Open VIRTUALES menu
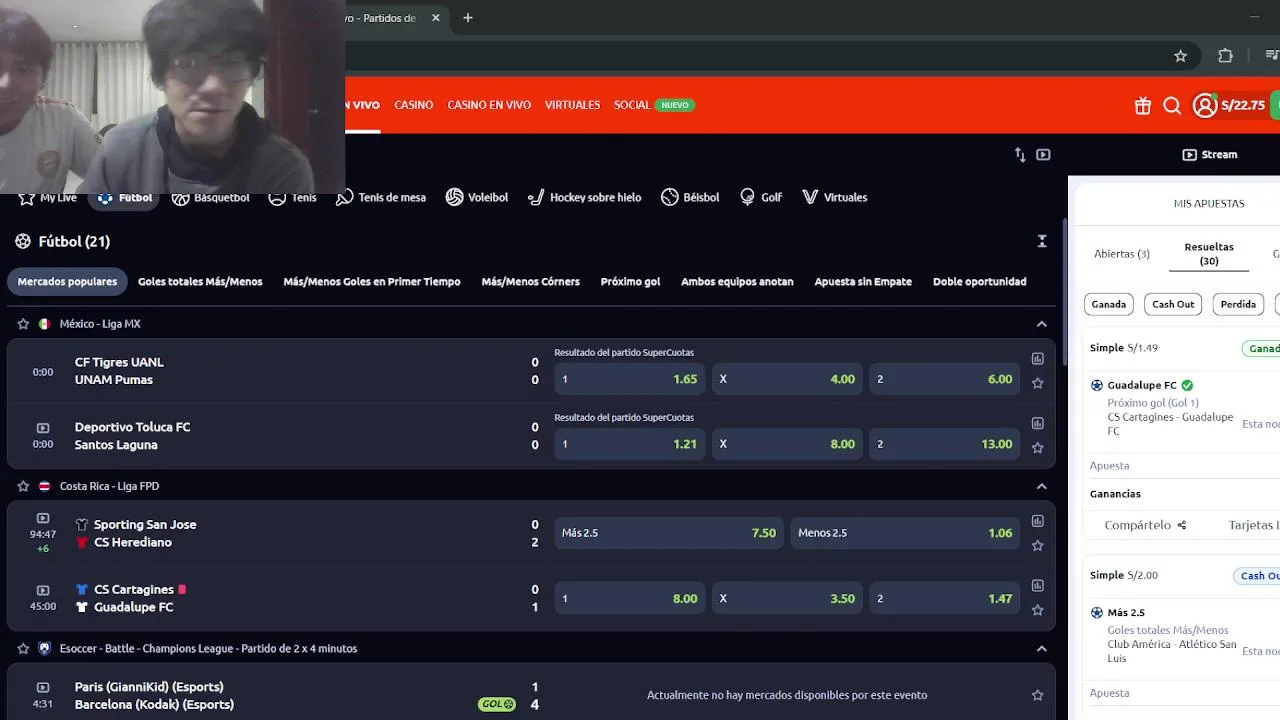Image resolution: width=1280 pixels, height=720 pixels. tap(572, 105)
